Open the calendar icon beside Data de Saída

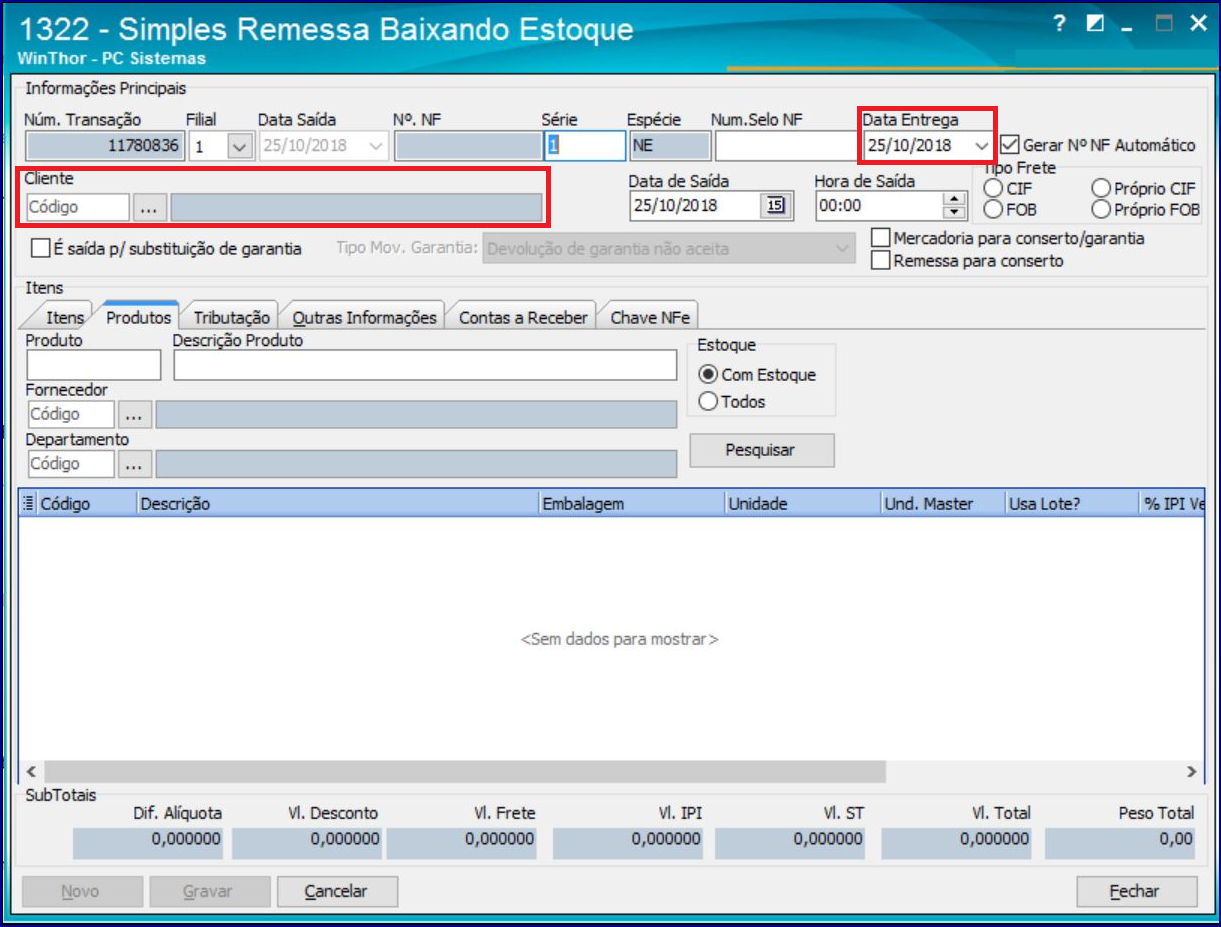tap(775, 206)
